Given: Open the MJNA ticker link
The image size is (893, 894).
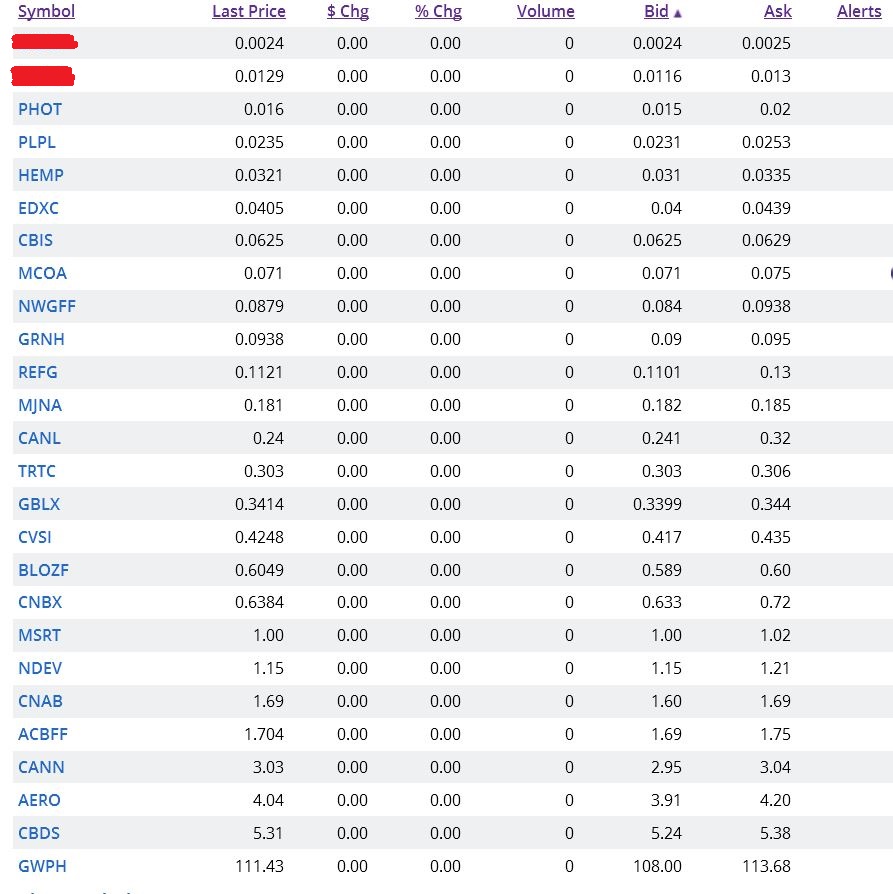Looking at the screenshot, I should coord(40,405).
